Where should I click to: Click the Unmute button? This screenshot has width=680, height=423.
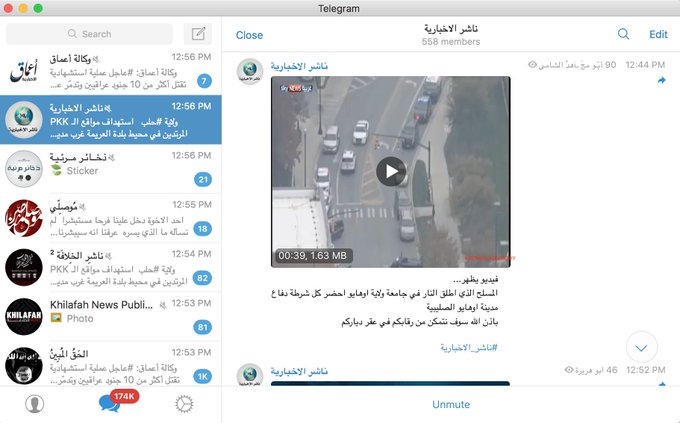tap(451, 404)
